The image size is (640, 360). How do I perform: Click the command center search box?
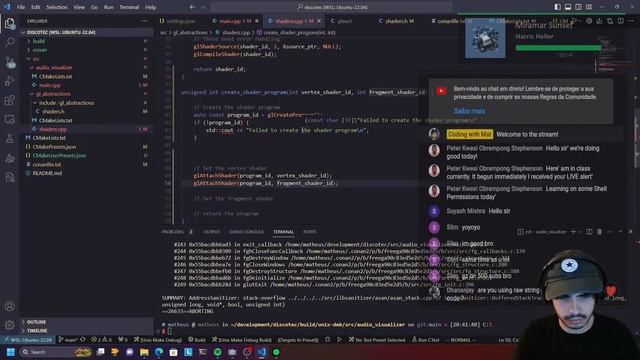pyautogui.click(x=332, y=7)
